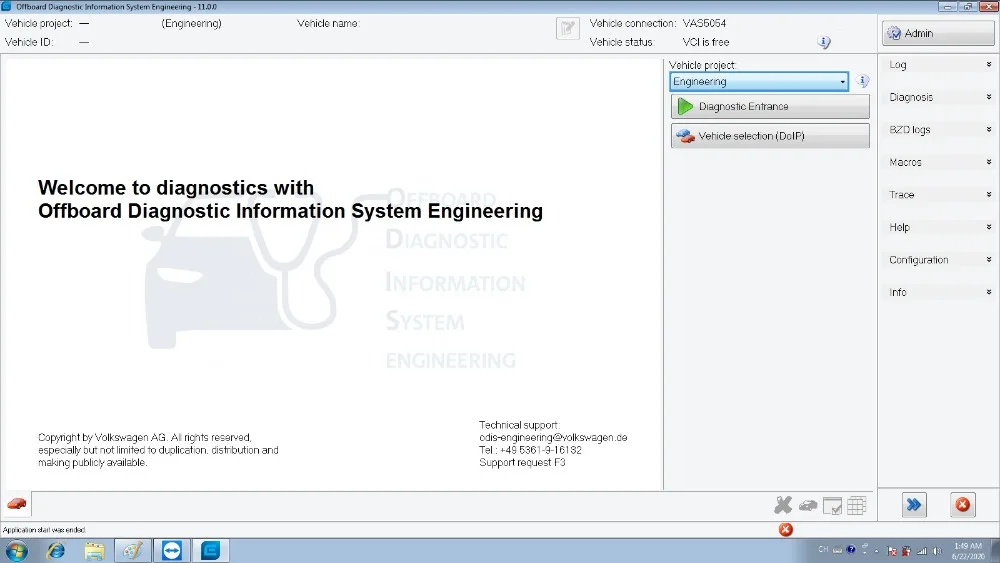This screenshot has width=1000, height=563.
Task: Expand the Configuration section
Action: (x=939, y=260)
